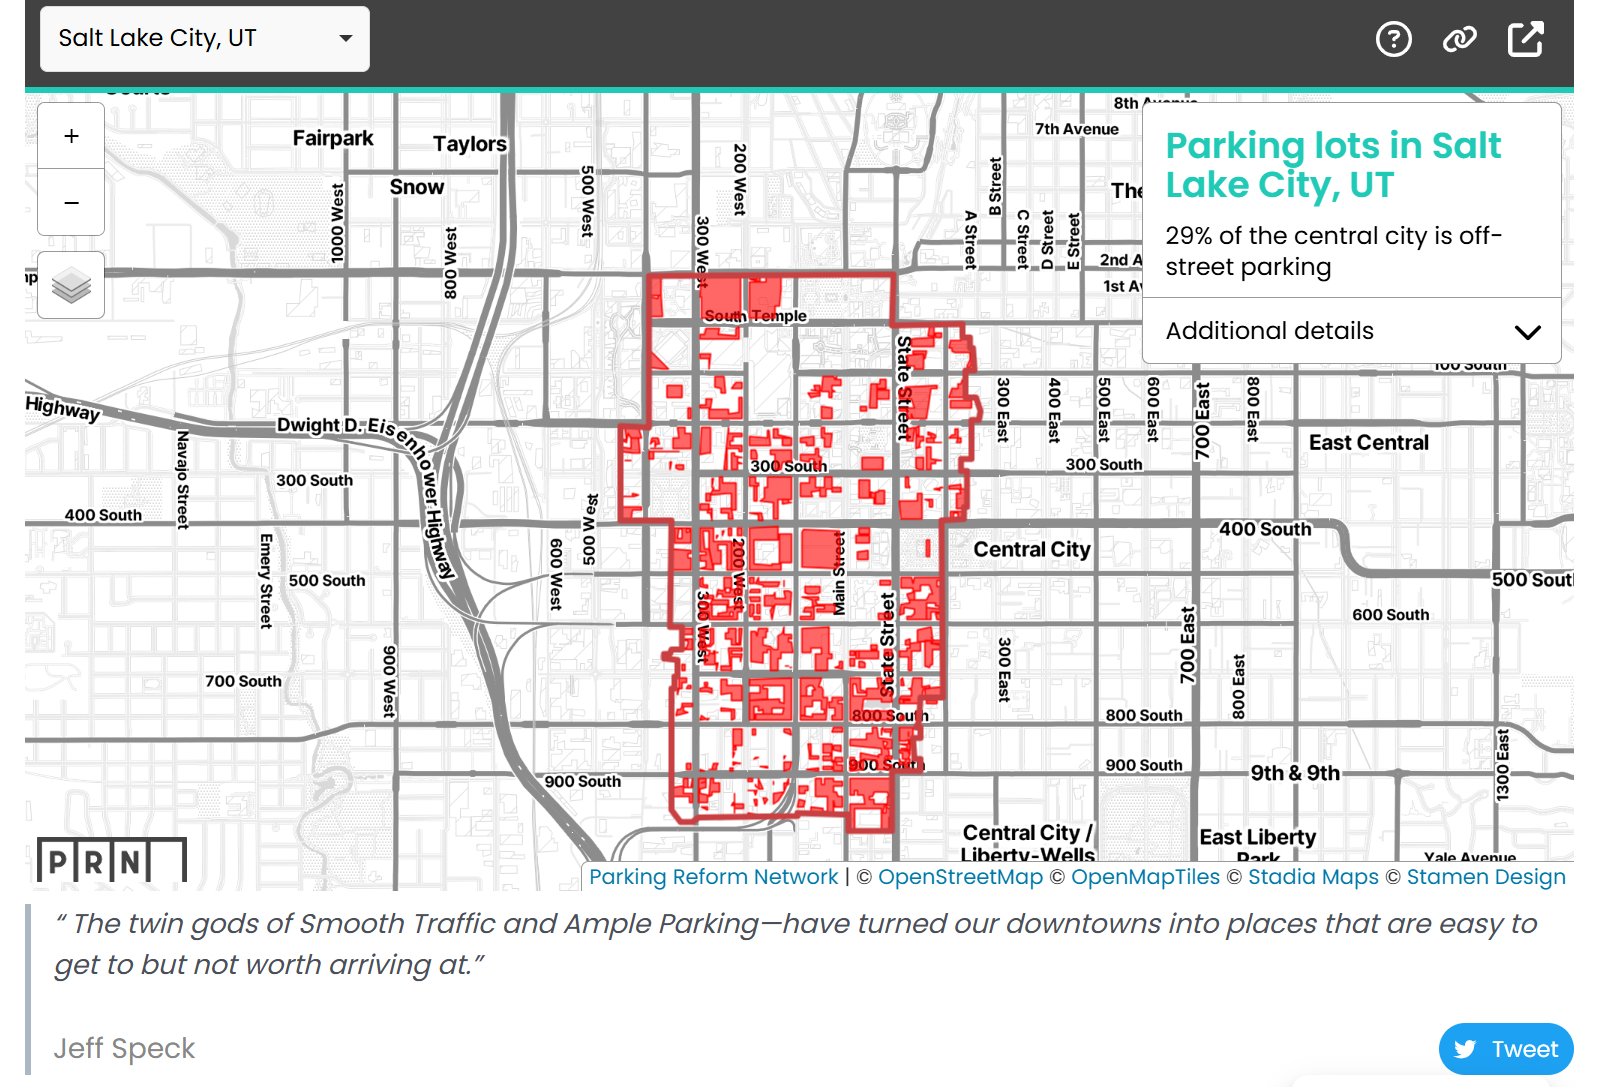1605x1087 pixels.
Task: Open the map layers control
Action: [71, 286]
